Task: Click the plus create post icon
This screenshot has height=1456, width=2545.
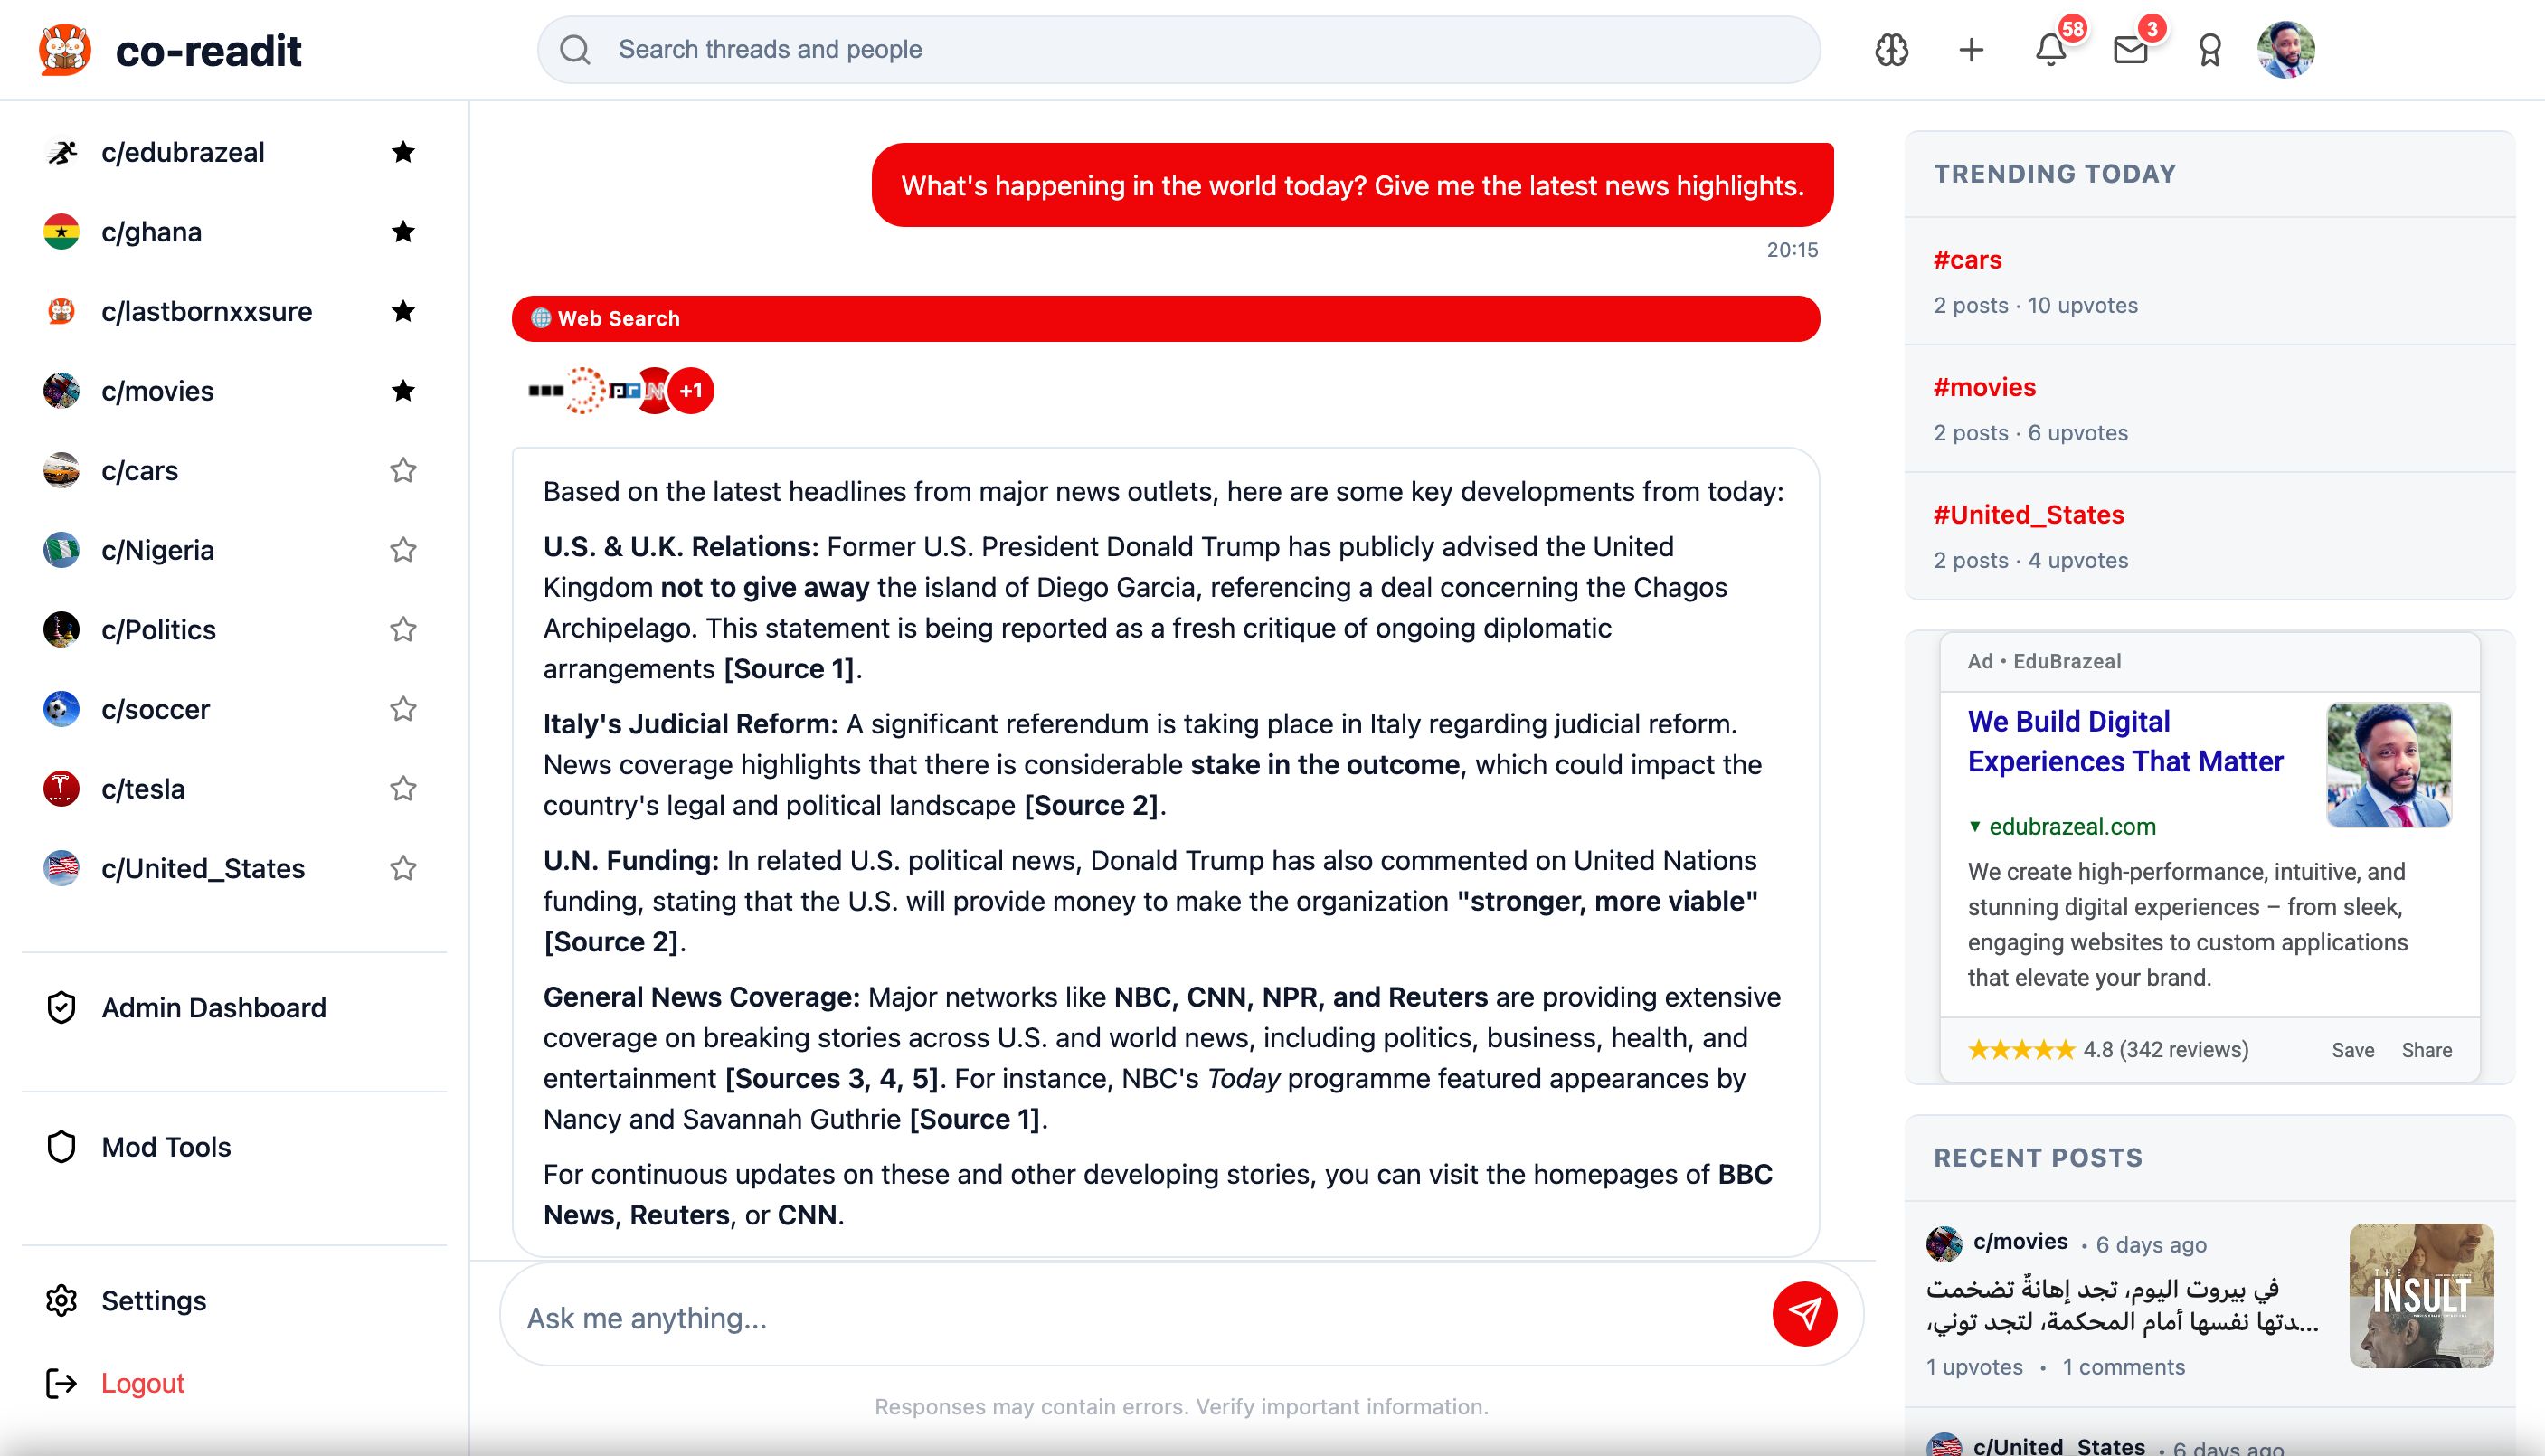Action: 1971,50
